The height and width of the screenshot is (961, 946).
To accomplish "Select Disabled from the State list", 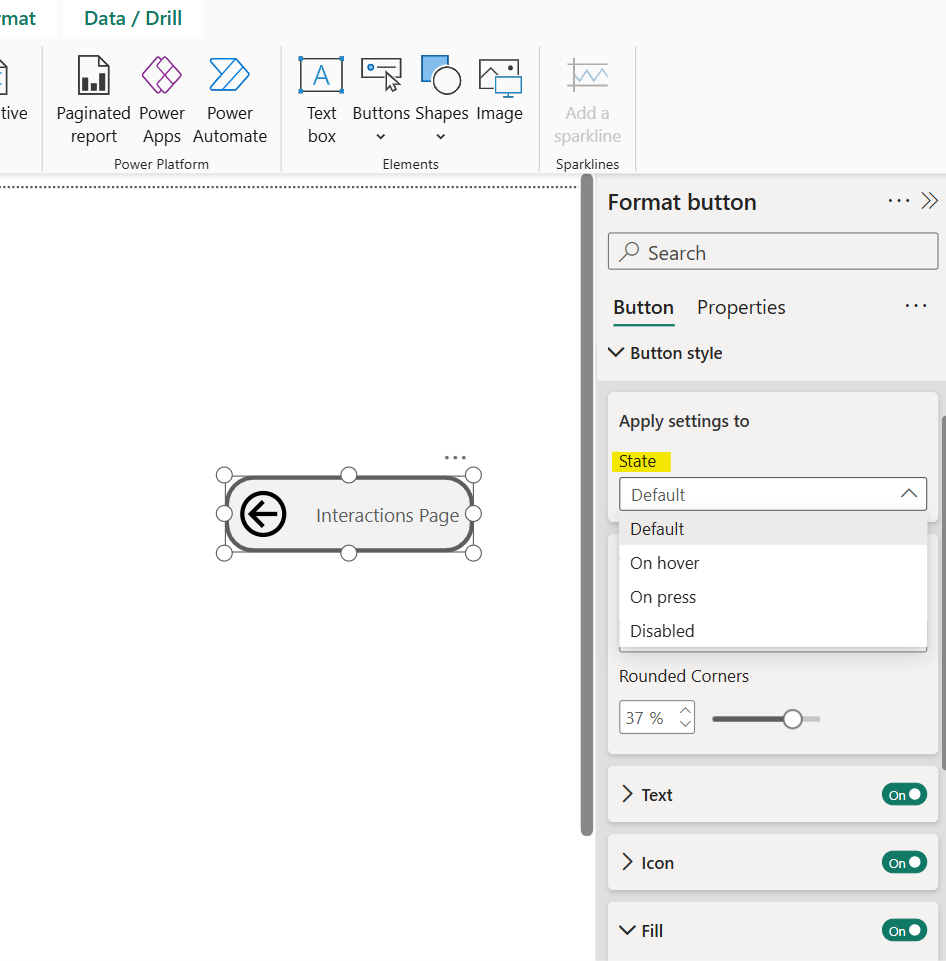I will pyautogui.click(x=662, y=630).
